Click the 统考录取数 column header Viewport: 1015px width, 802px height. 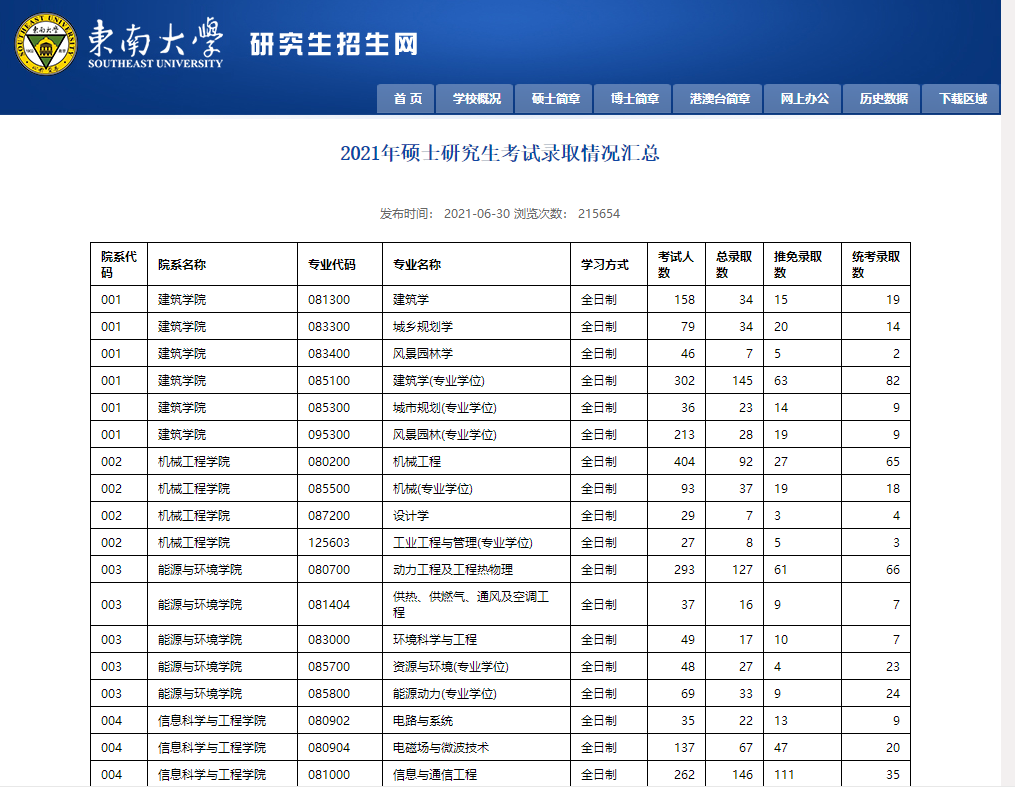click(x=876, y=264)
